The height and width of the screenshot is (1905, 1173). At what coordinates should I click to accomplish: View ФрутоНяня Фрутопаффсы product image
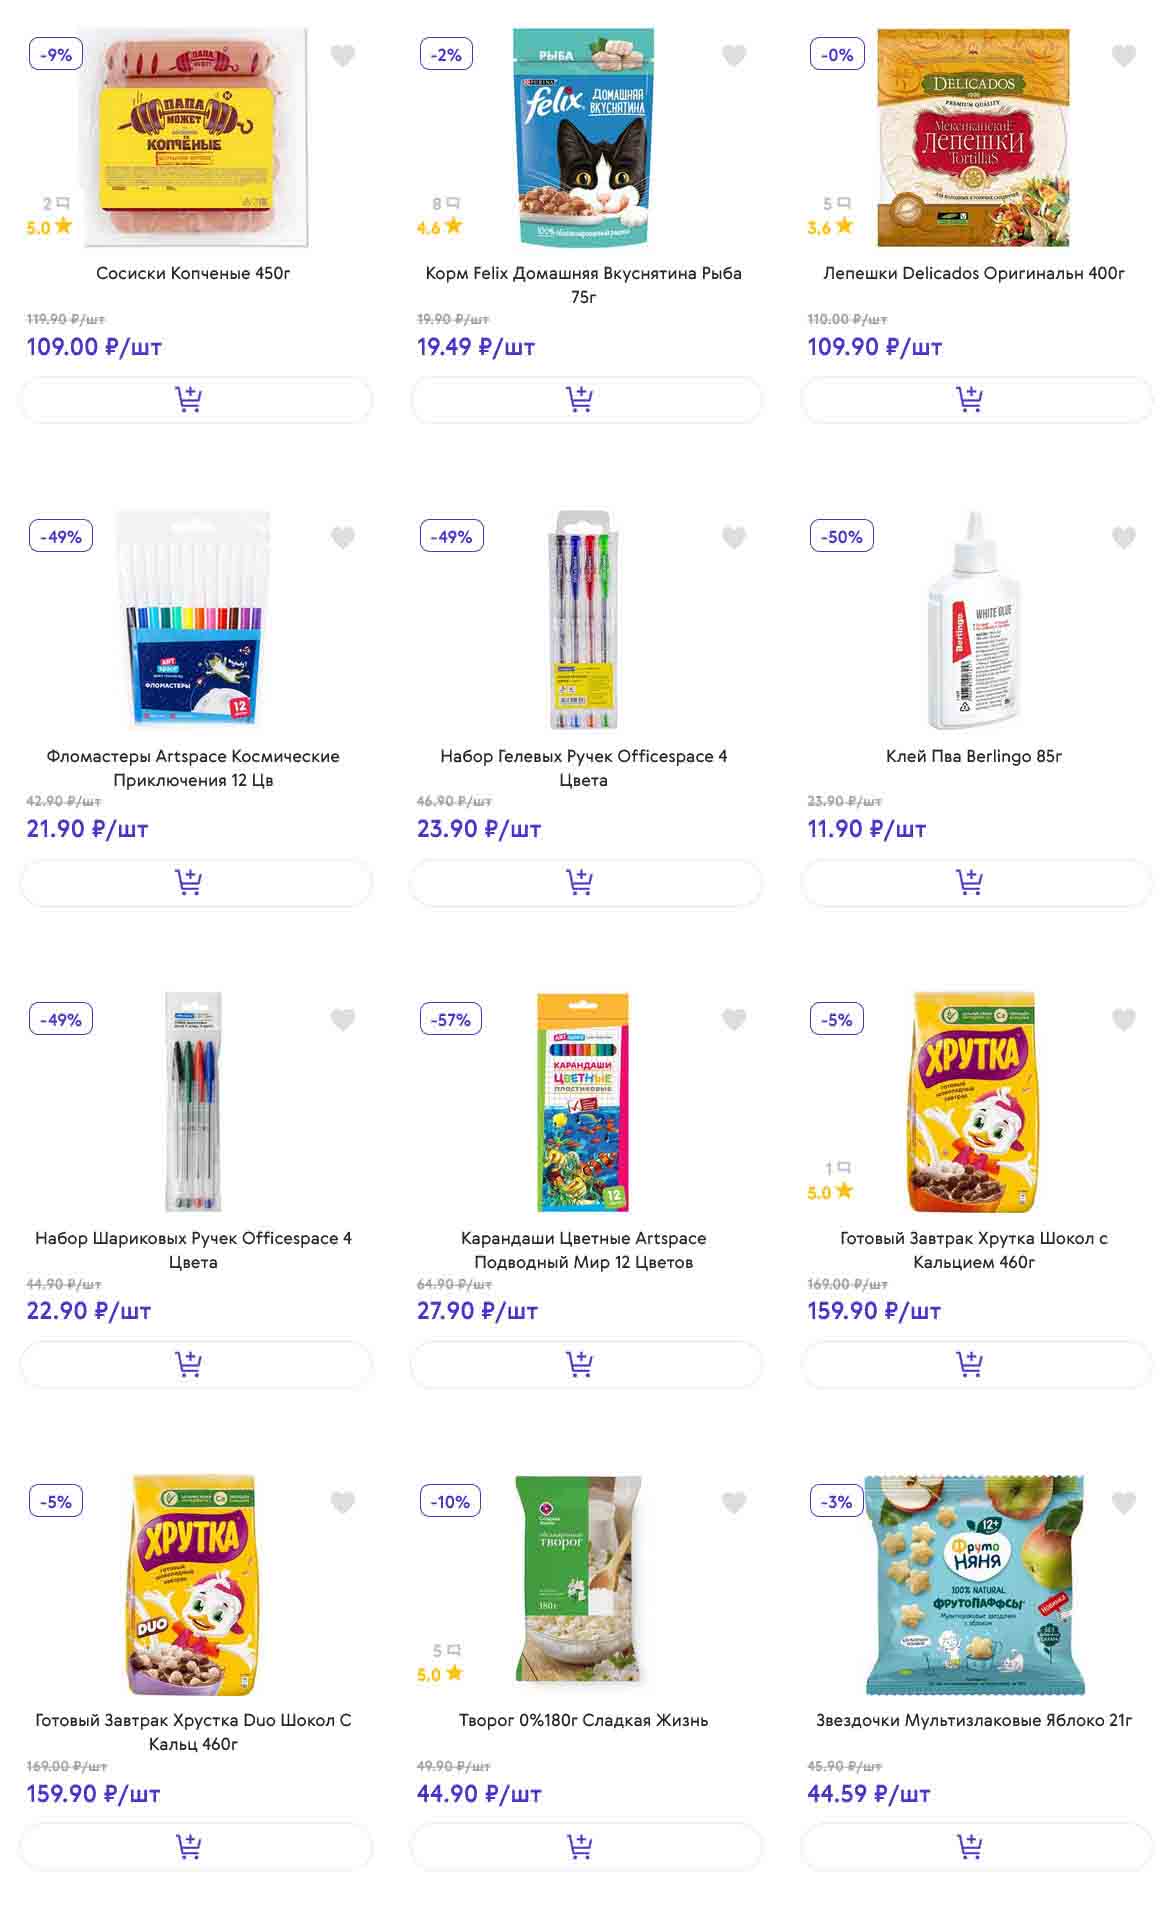974,1584
